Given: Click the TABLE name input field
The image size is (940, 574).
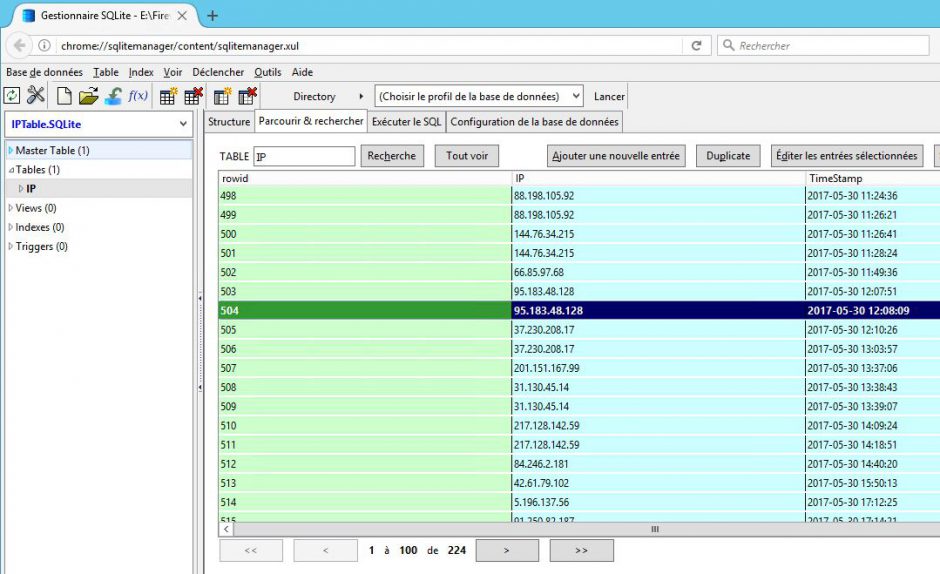Looking at the screenshot, I should point(304,156).
